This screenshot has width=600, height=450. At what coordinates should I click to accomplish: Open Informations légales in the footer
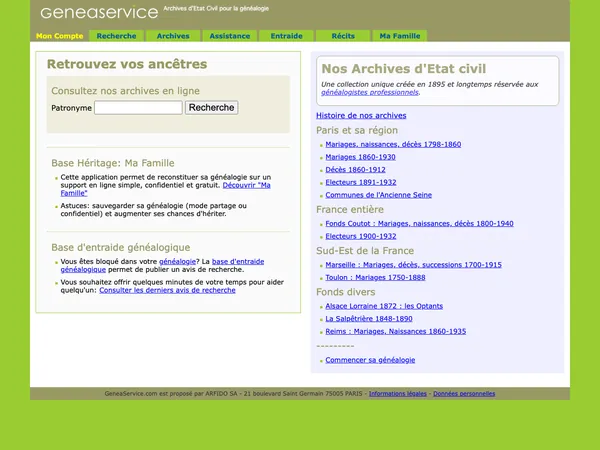pos(398,394)
